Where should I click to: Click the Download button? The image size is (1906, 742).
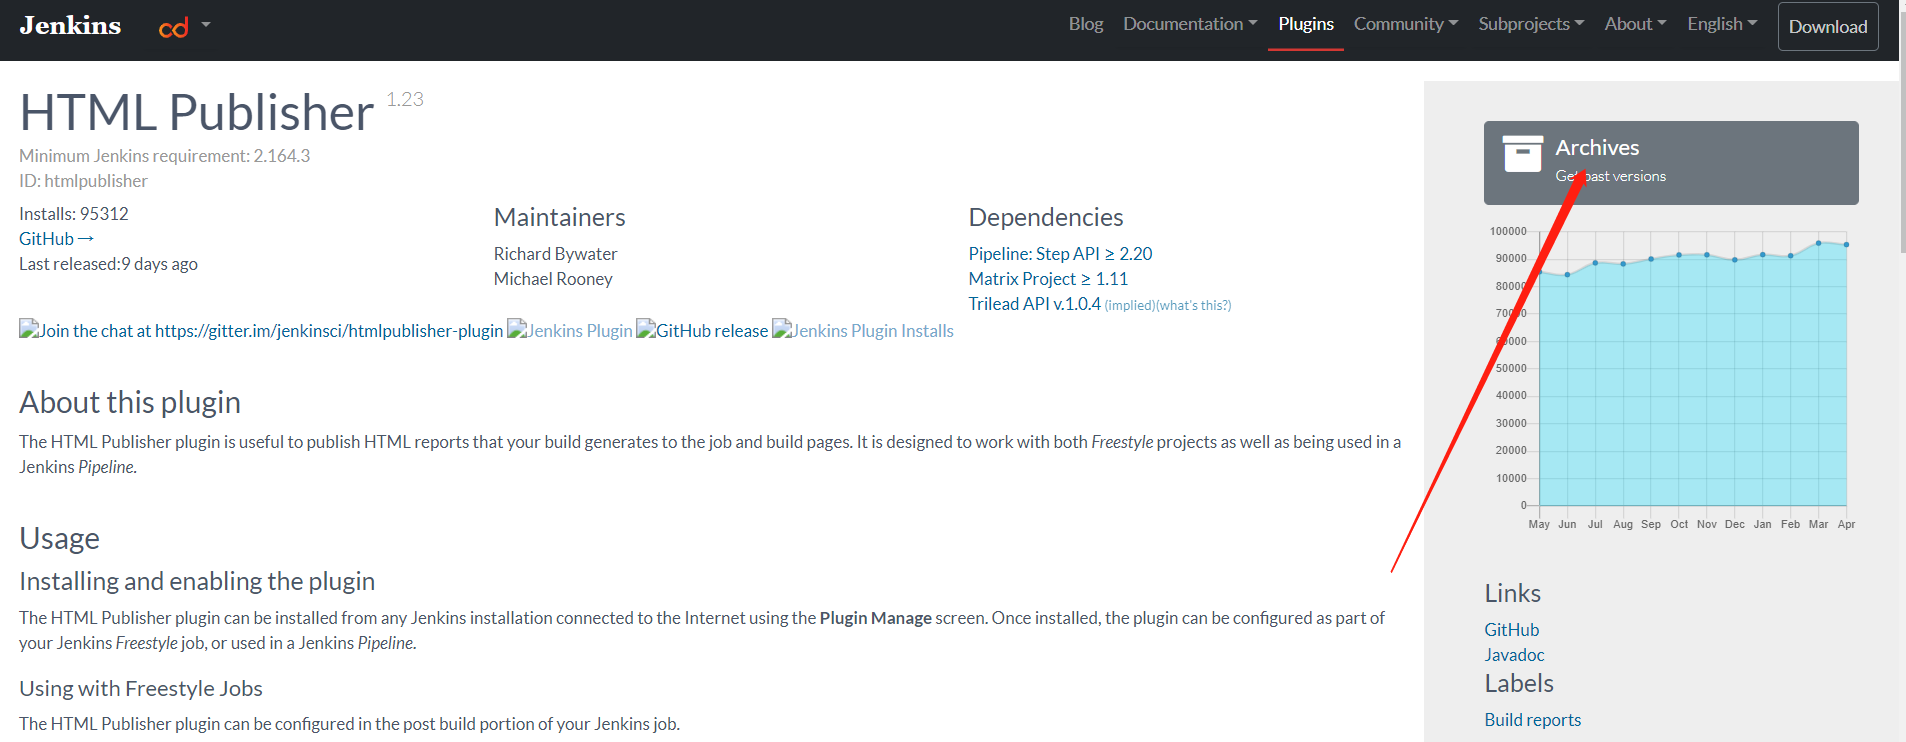click(1828, 27)
